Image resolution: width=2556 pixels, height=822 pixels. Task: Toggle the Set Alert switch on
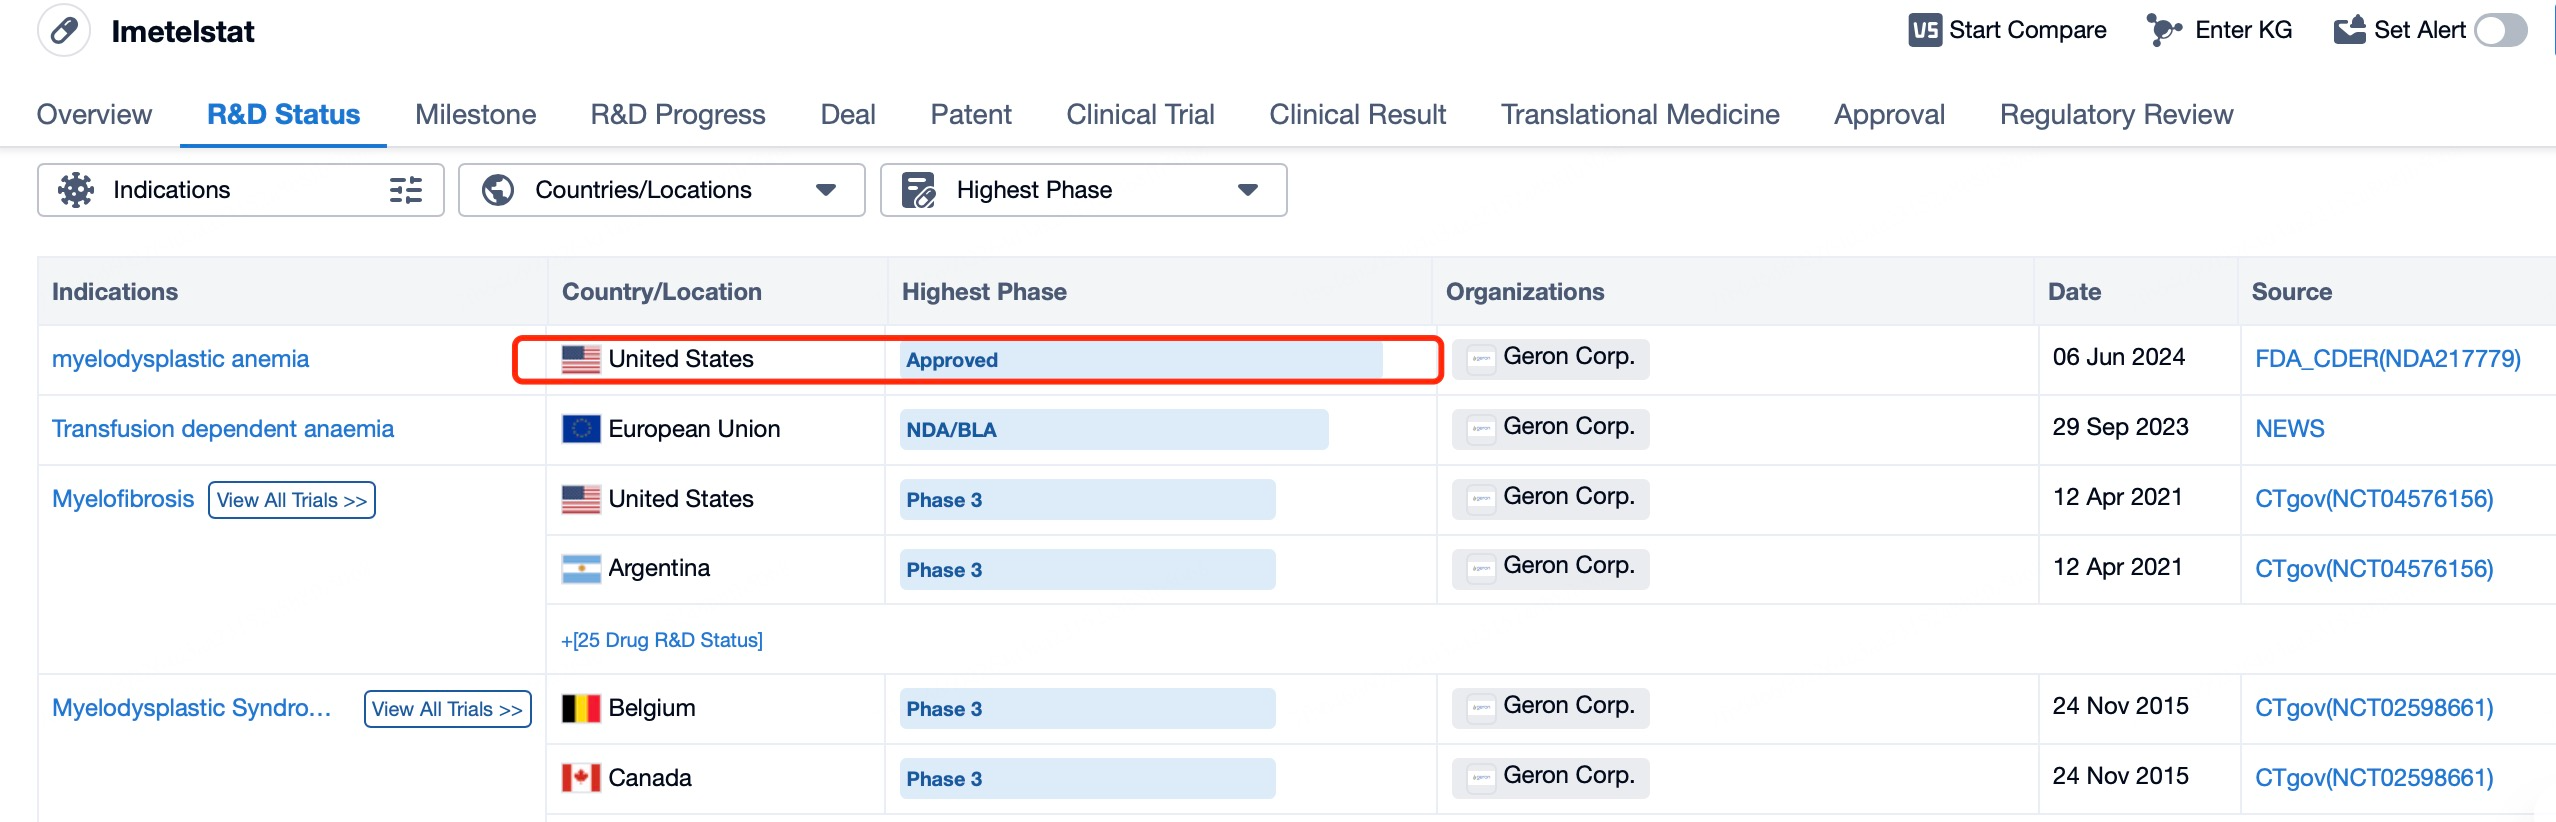[2500, 31]
